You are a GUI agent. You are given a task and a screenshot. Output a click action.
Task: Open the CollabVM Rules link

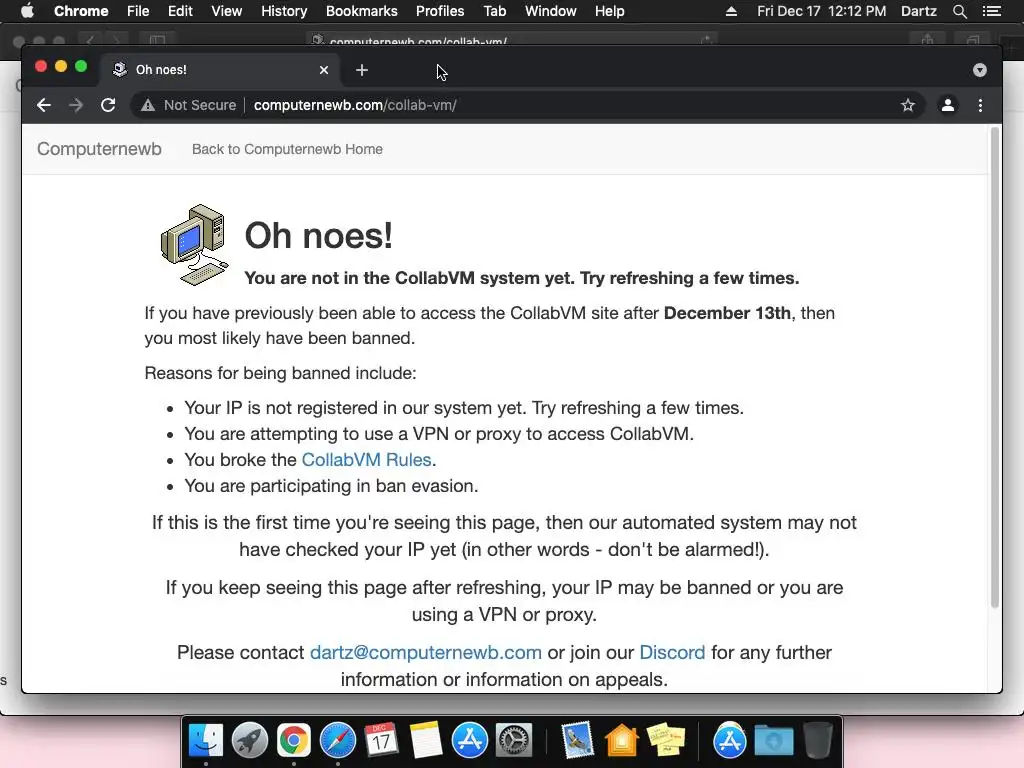pyautogui.click(x=366, y=460)
